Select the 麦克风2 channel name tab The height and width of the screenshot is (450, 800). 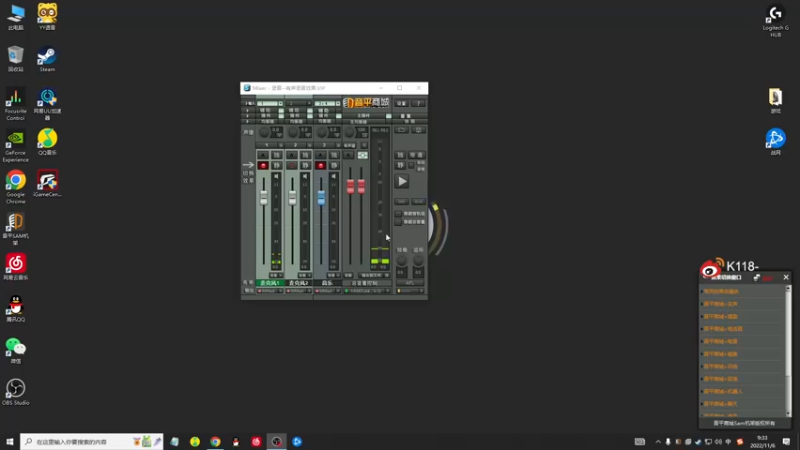point(299,283)
